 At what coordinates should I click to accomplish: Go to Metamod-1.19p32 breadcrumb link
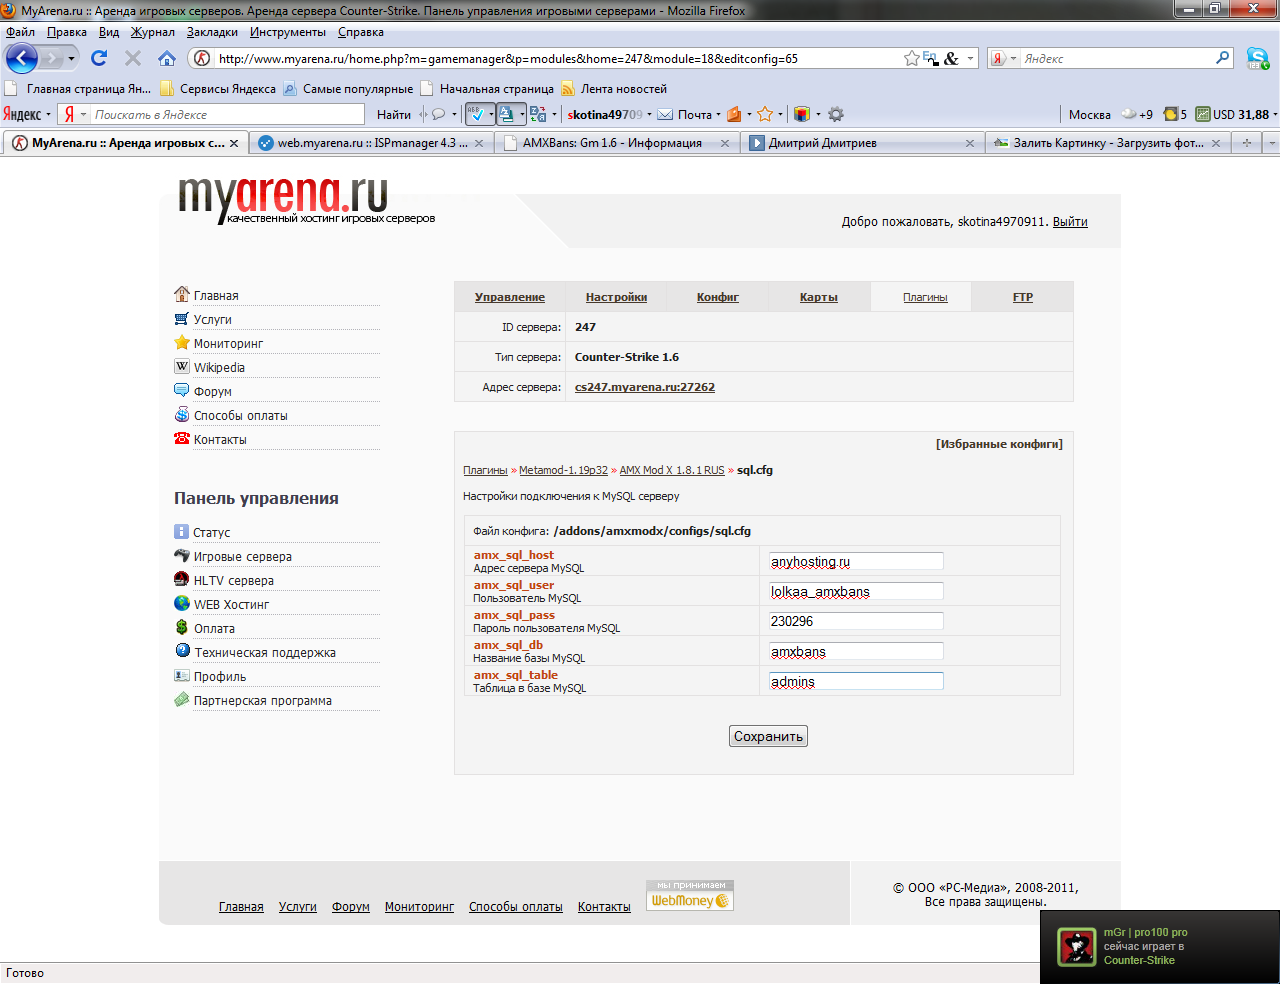click(563, 470)
